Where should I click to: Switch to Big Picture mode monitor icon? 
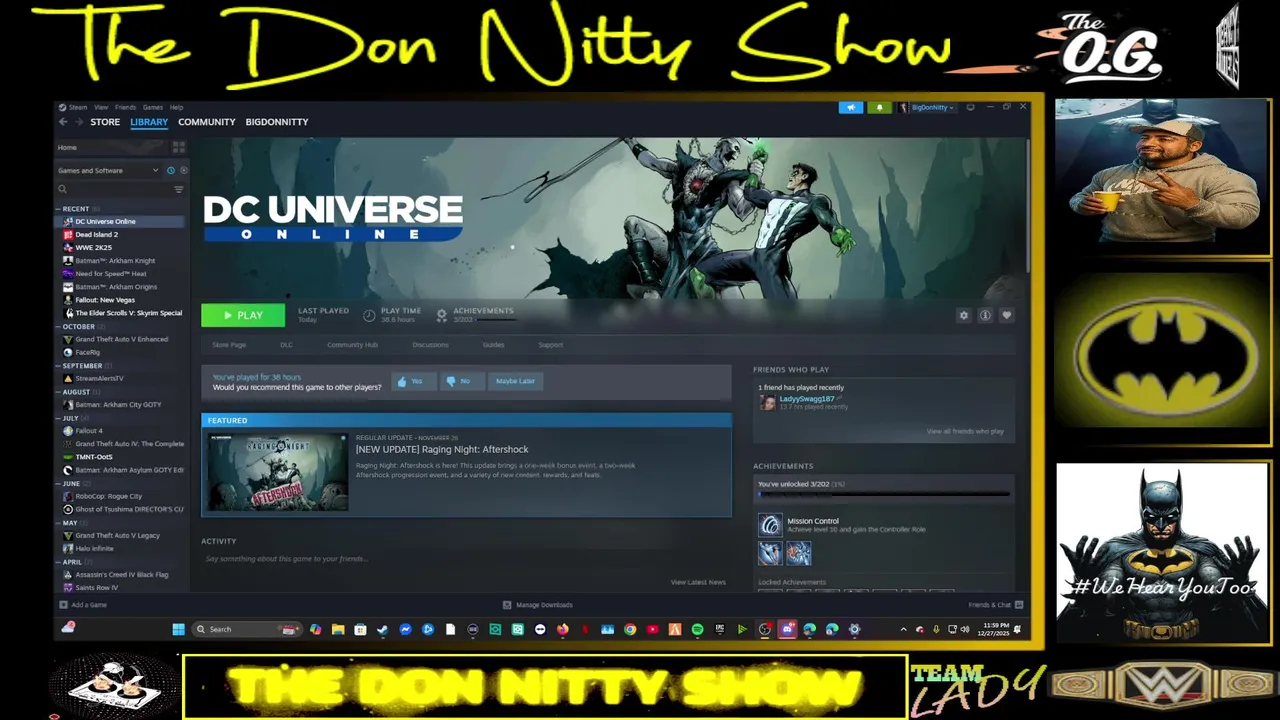click(970, 107)
